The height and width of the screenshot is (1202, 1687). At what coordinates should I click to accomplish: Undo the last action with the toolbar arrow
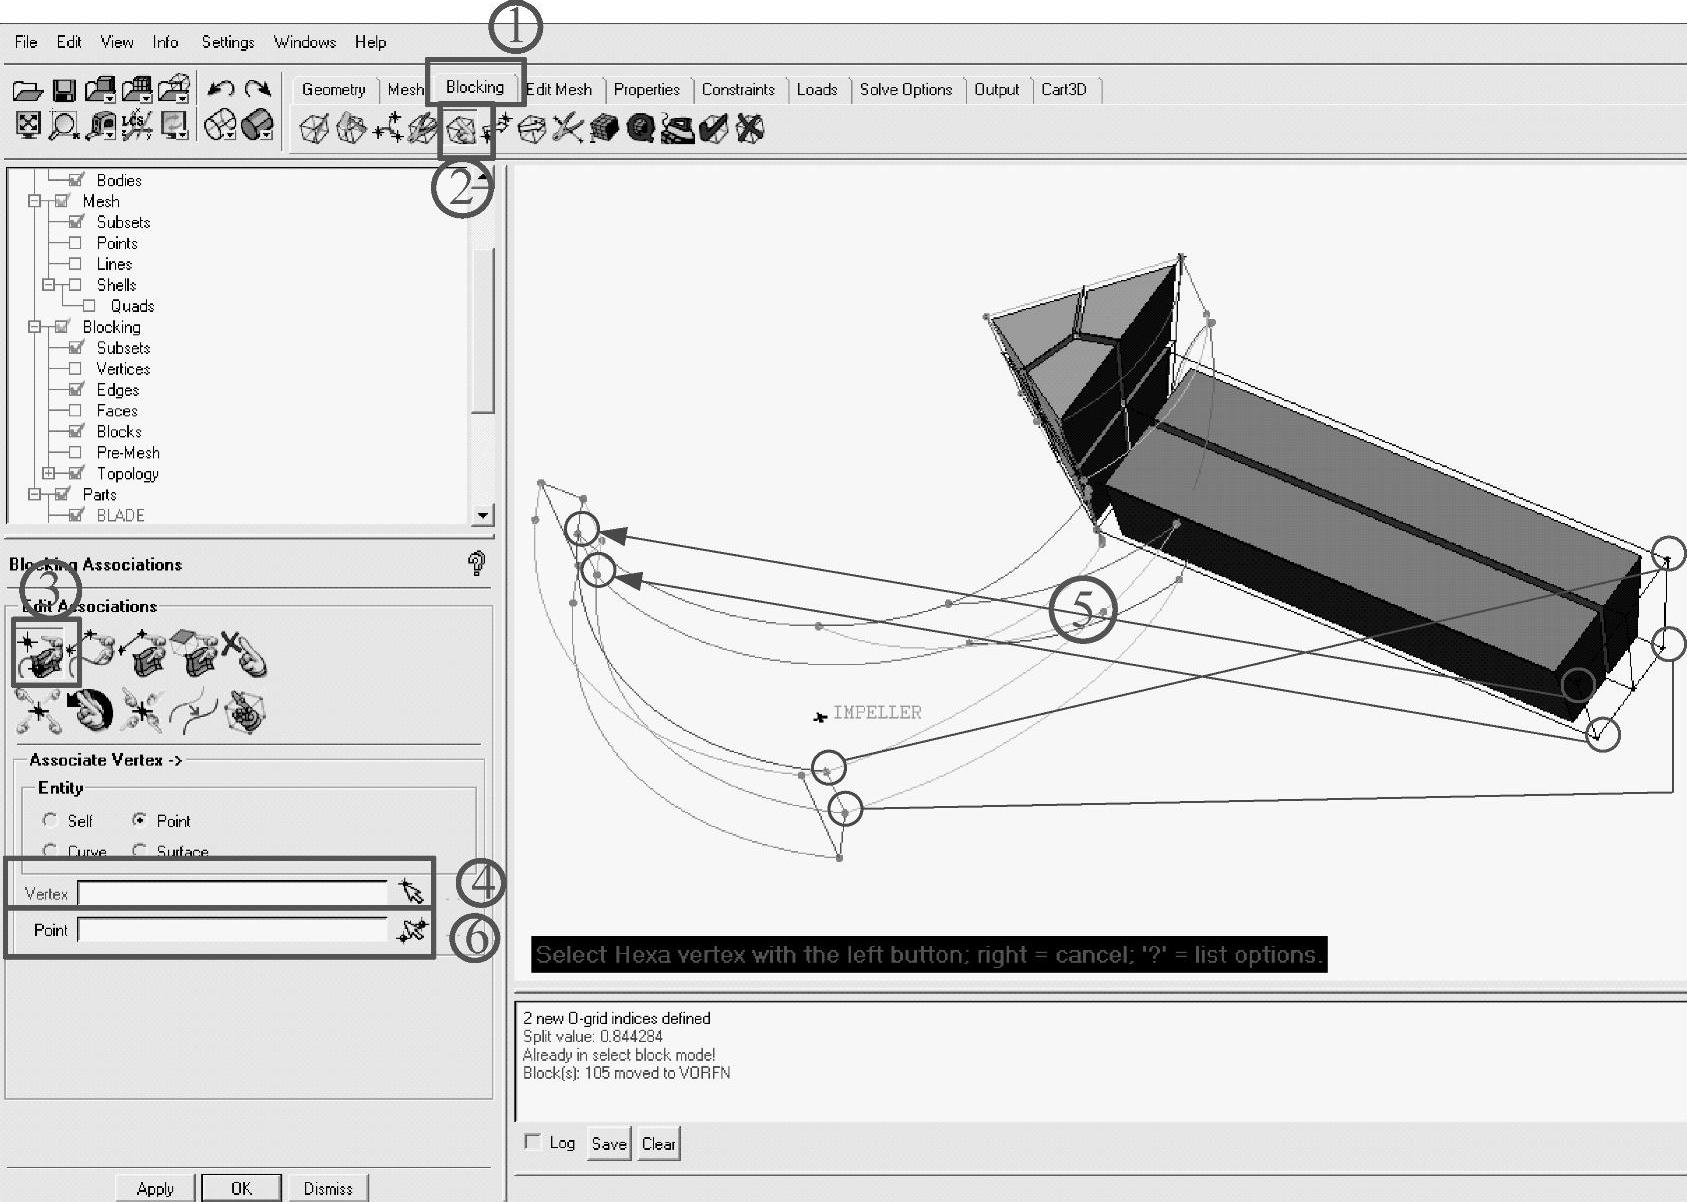click(x=221, y=89)
